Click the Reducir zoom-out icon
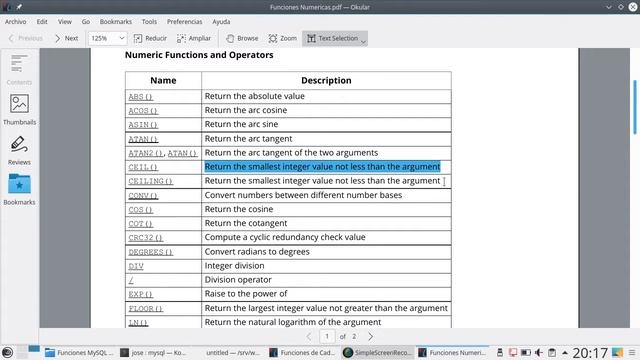 tap(138, 38)
